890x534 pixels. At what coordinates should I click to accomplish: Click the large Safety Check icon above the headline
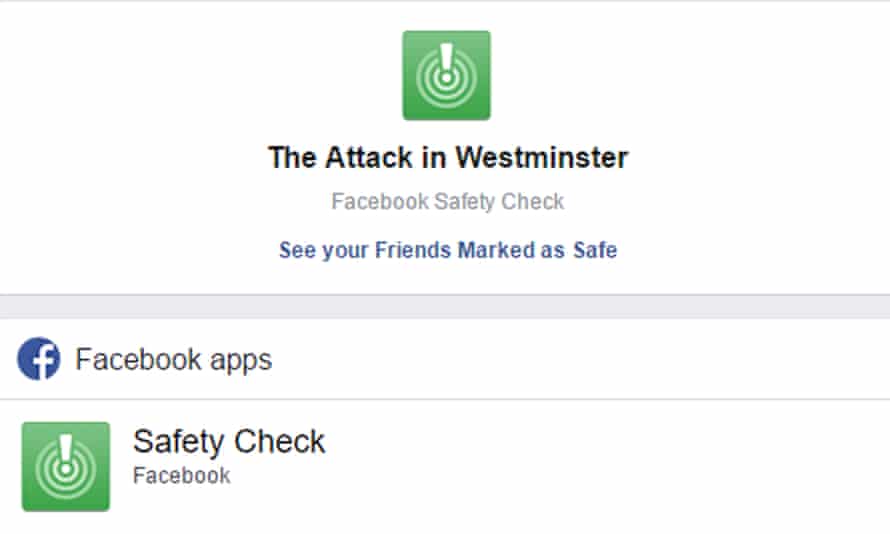[x=446, y=75]
